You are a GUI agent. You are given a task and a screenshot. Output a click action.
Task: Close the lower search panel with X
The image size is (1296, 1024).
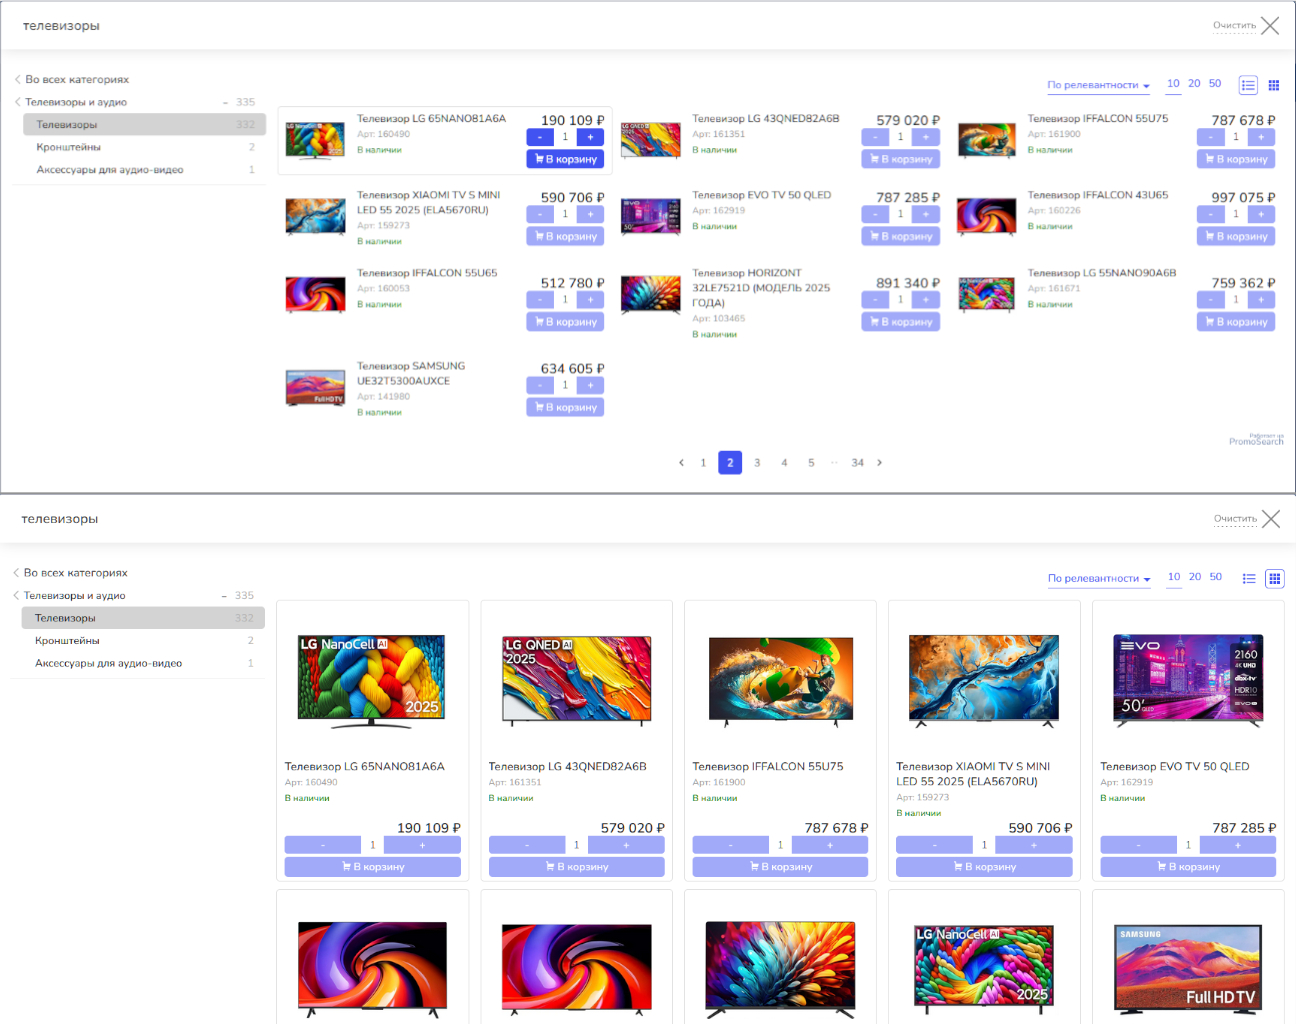click(x=1271, y=519)
